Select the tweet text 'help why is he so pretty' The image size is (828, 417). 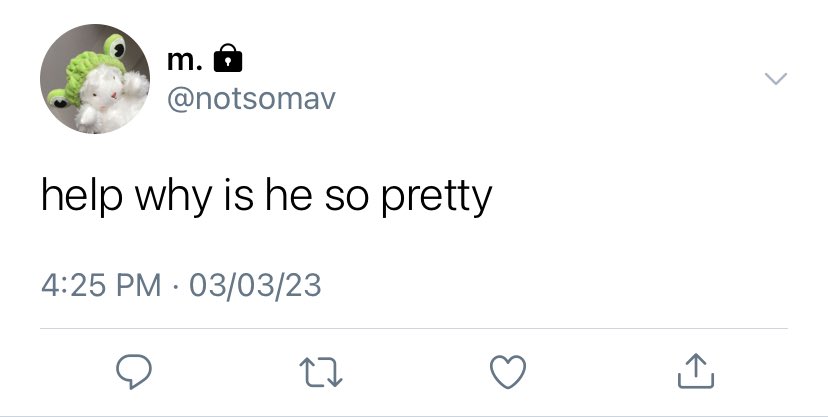[267, 196]
